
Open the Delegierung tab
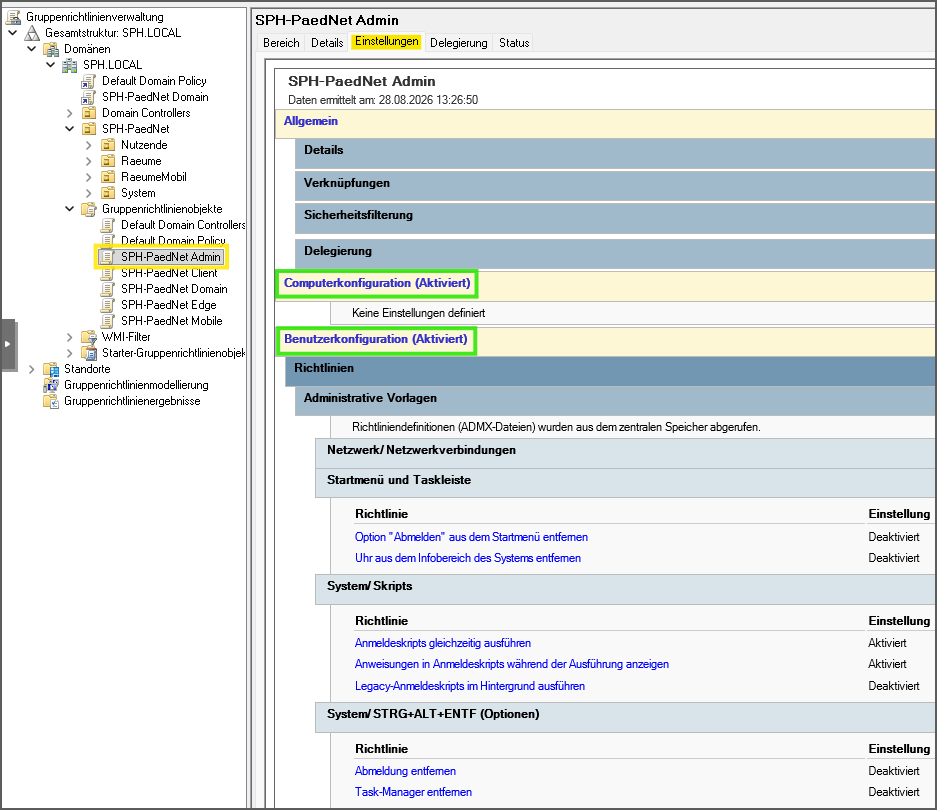pos(458,43)
